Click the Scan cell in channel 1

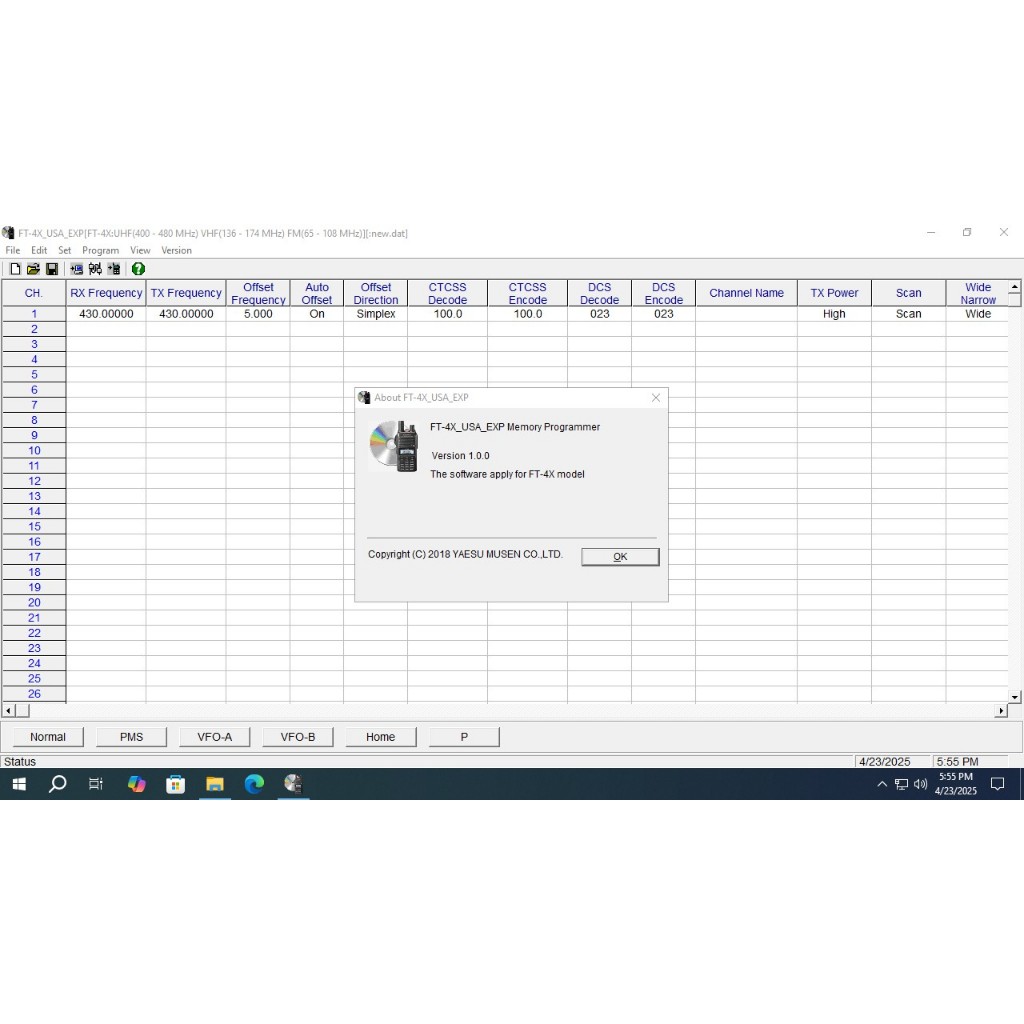tap(908, 314)
